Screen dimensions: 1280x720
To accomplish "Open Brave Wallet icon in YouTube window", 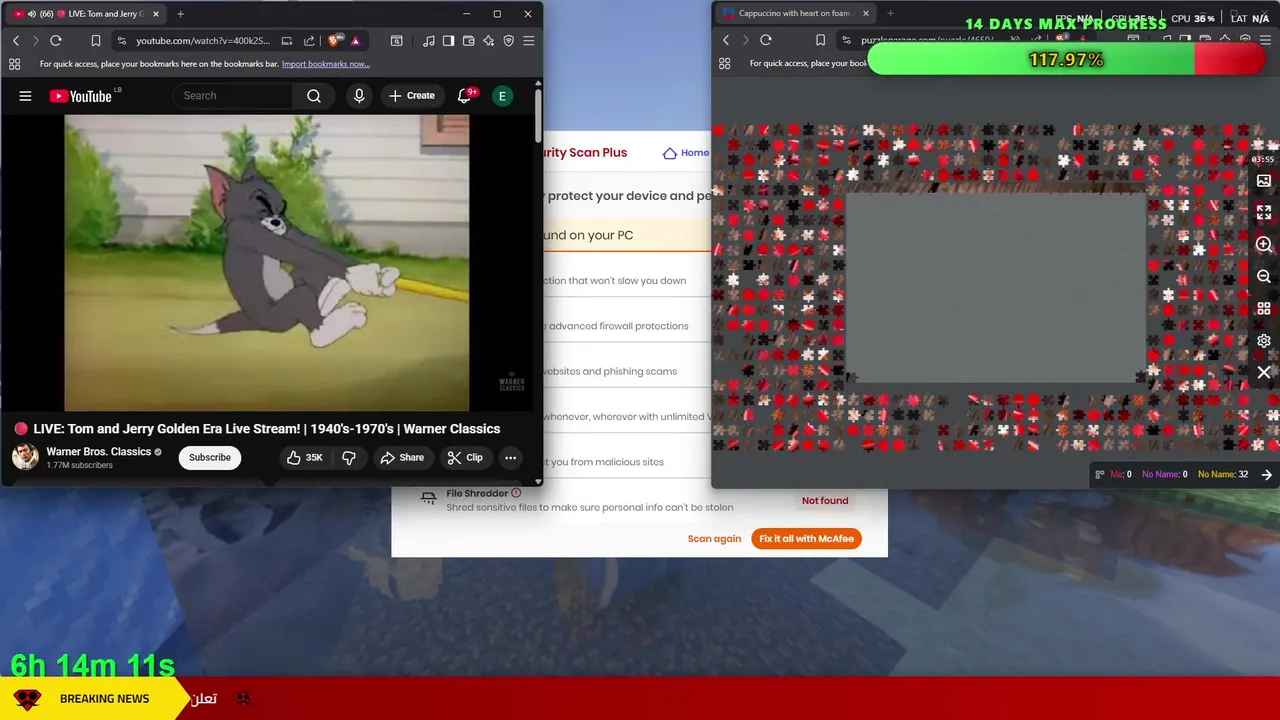I will click(469, 41).
